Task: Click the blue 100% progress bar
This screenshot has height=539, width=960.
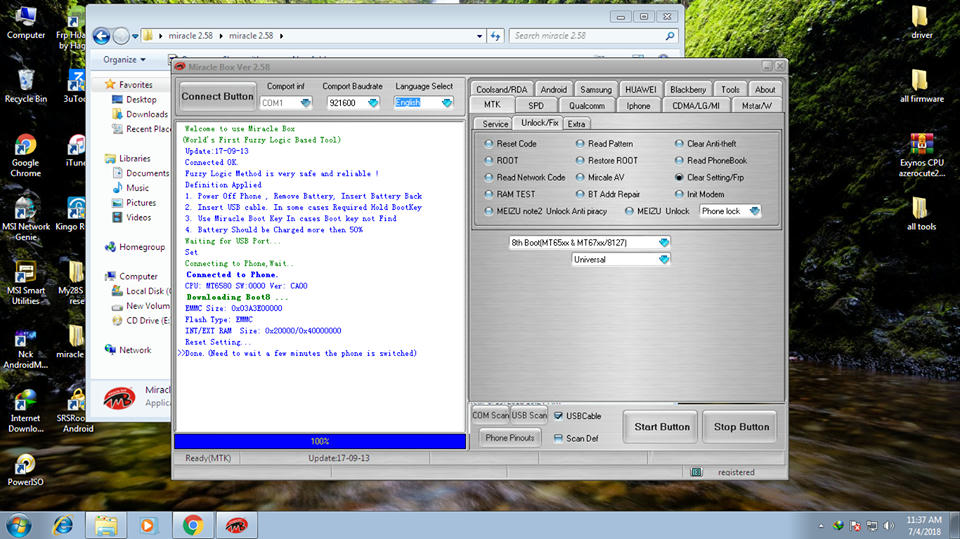Action: [320, 441]
